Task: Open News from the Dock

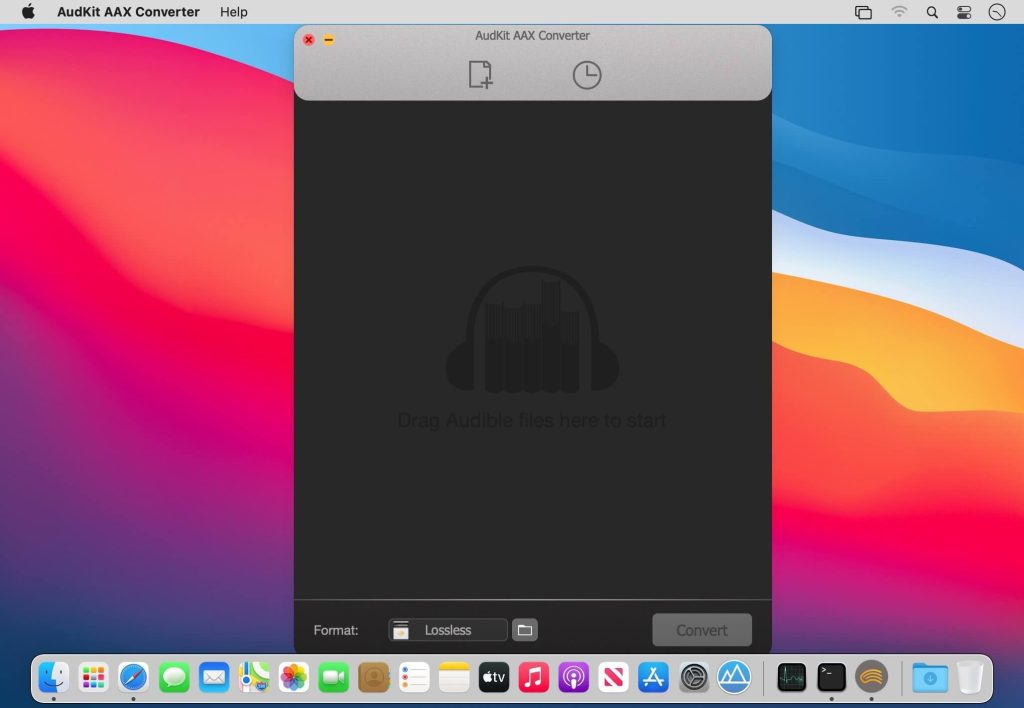Action: tap(614, 677)
